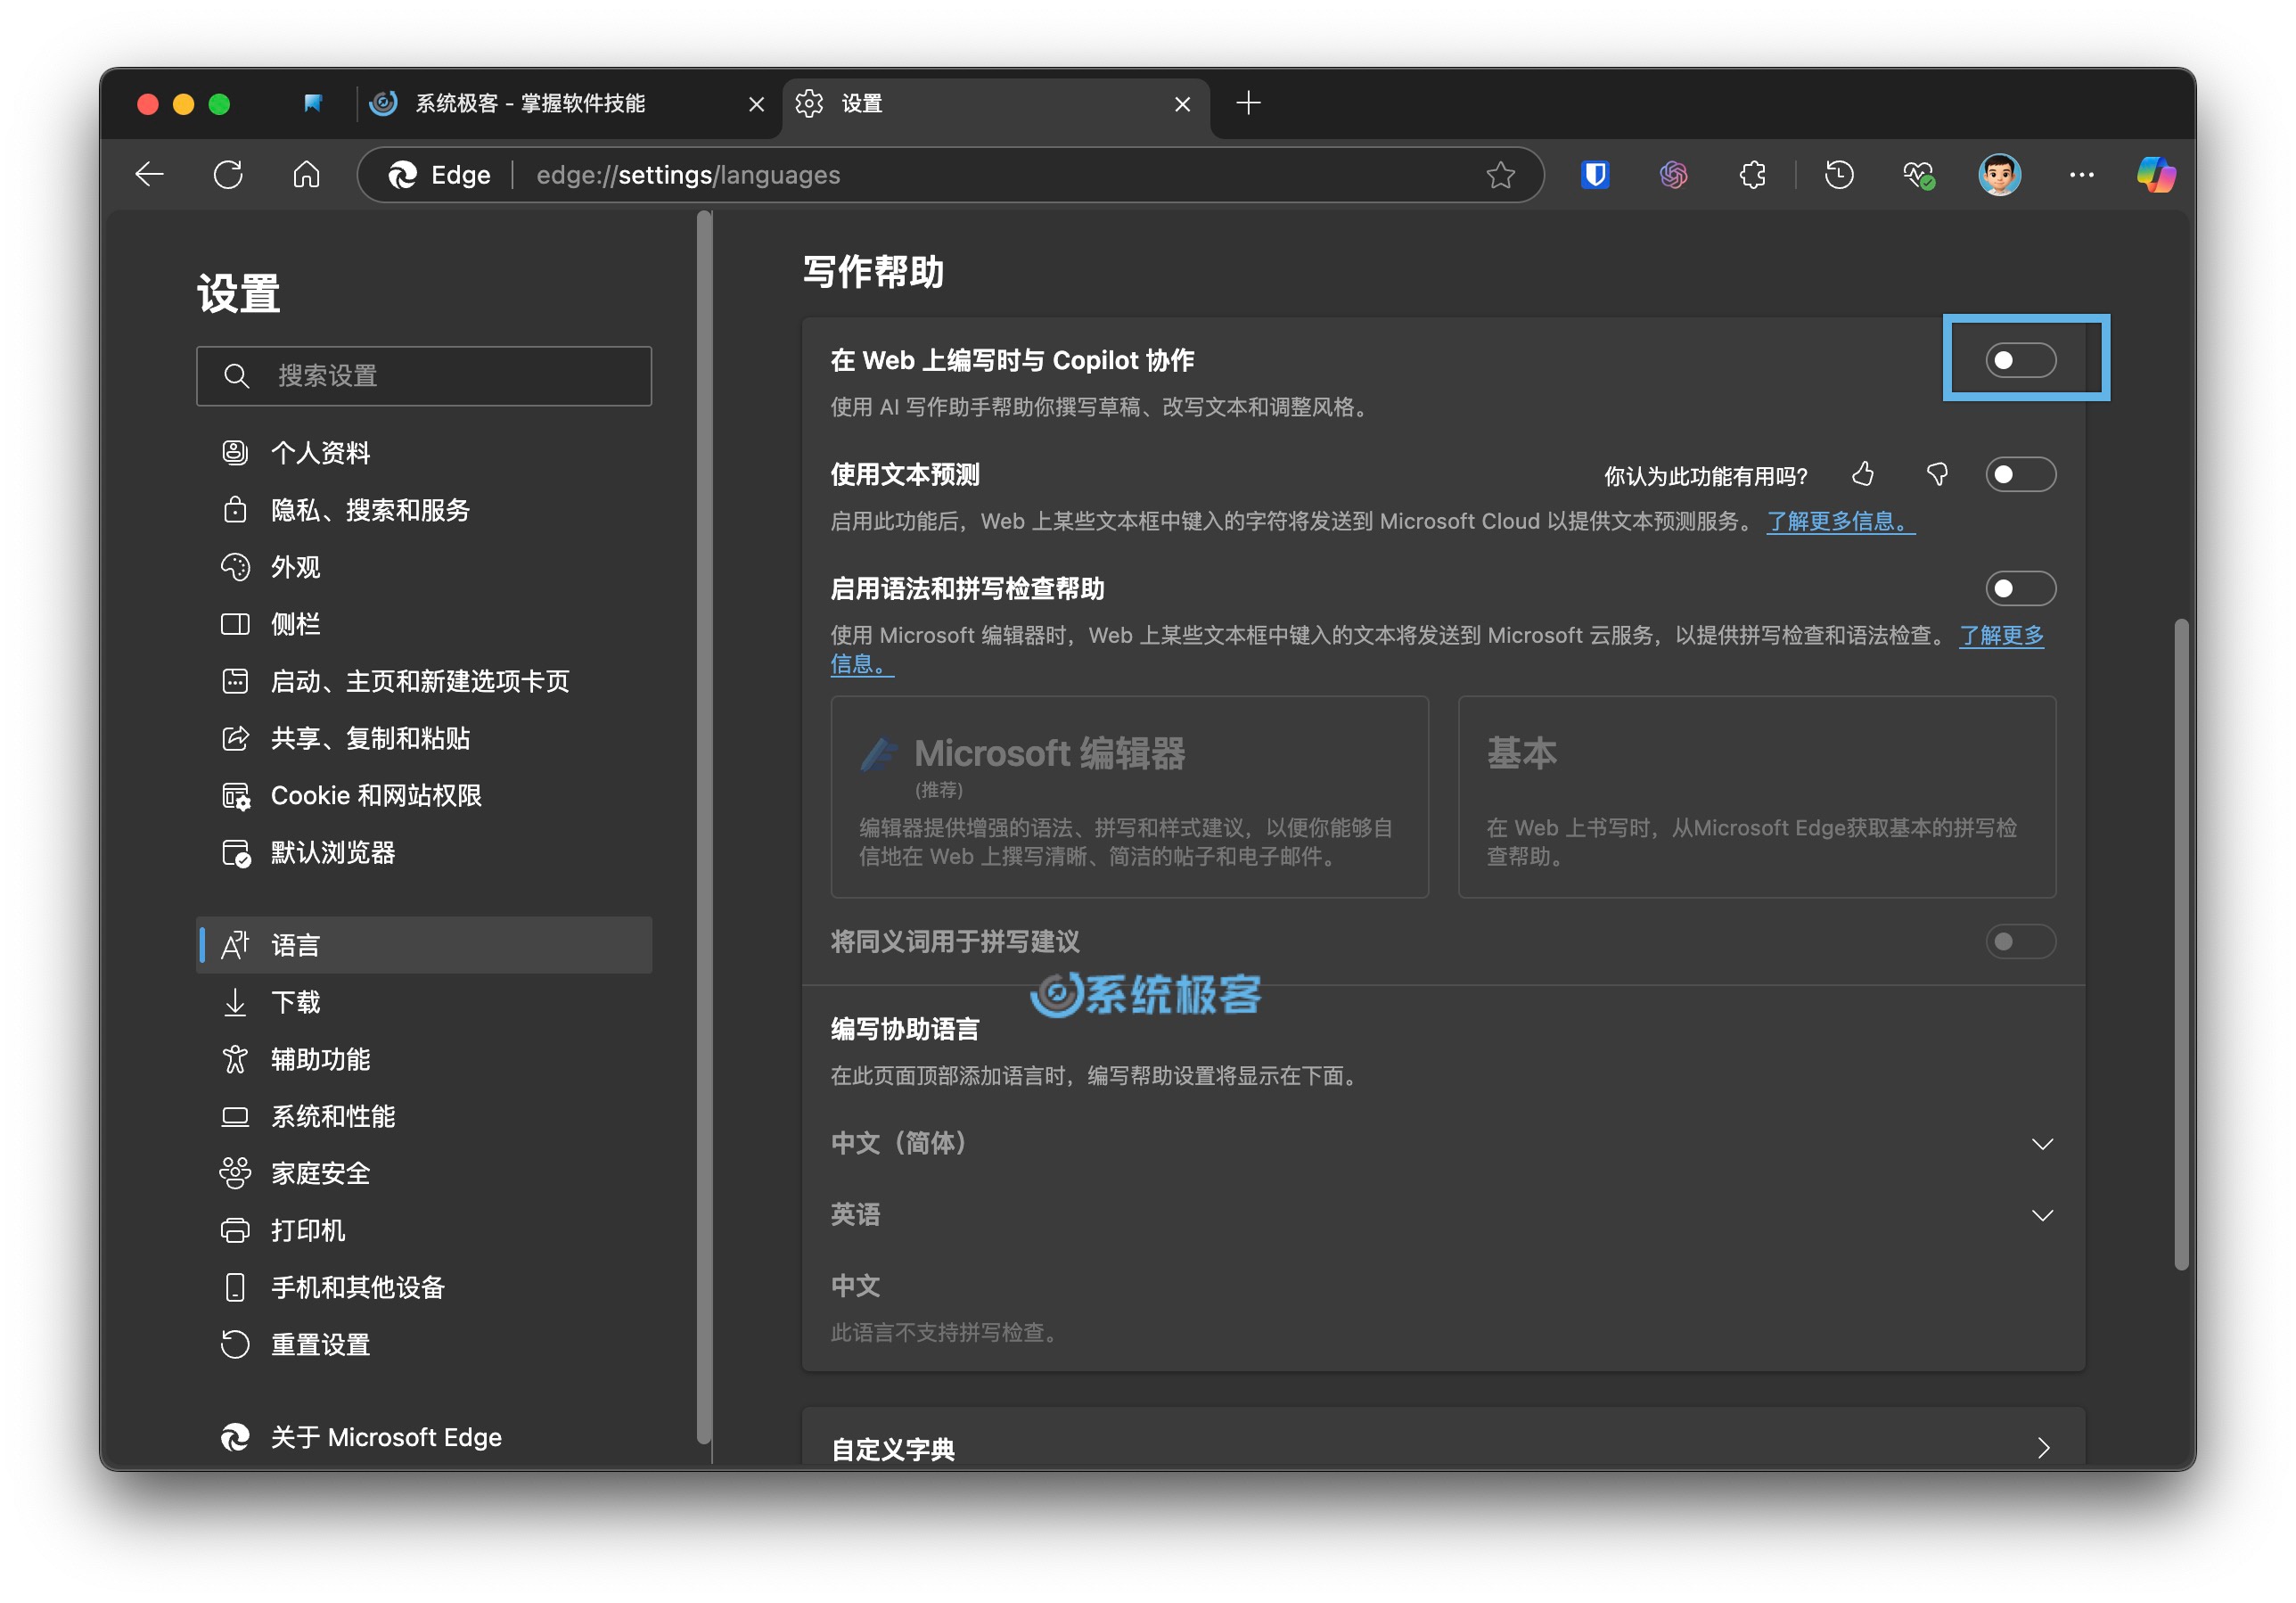Open browser essentials heart icon
The height and width of the screenshot is (1603, 2296).
pyautogui.click(x=1918, y=175)
